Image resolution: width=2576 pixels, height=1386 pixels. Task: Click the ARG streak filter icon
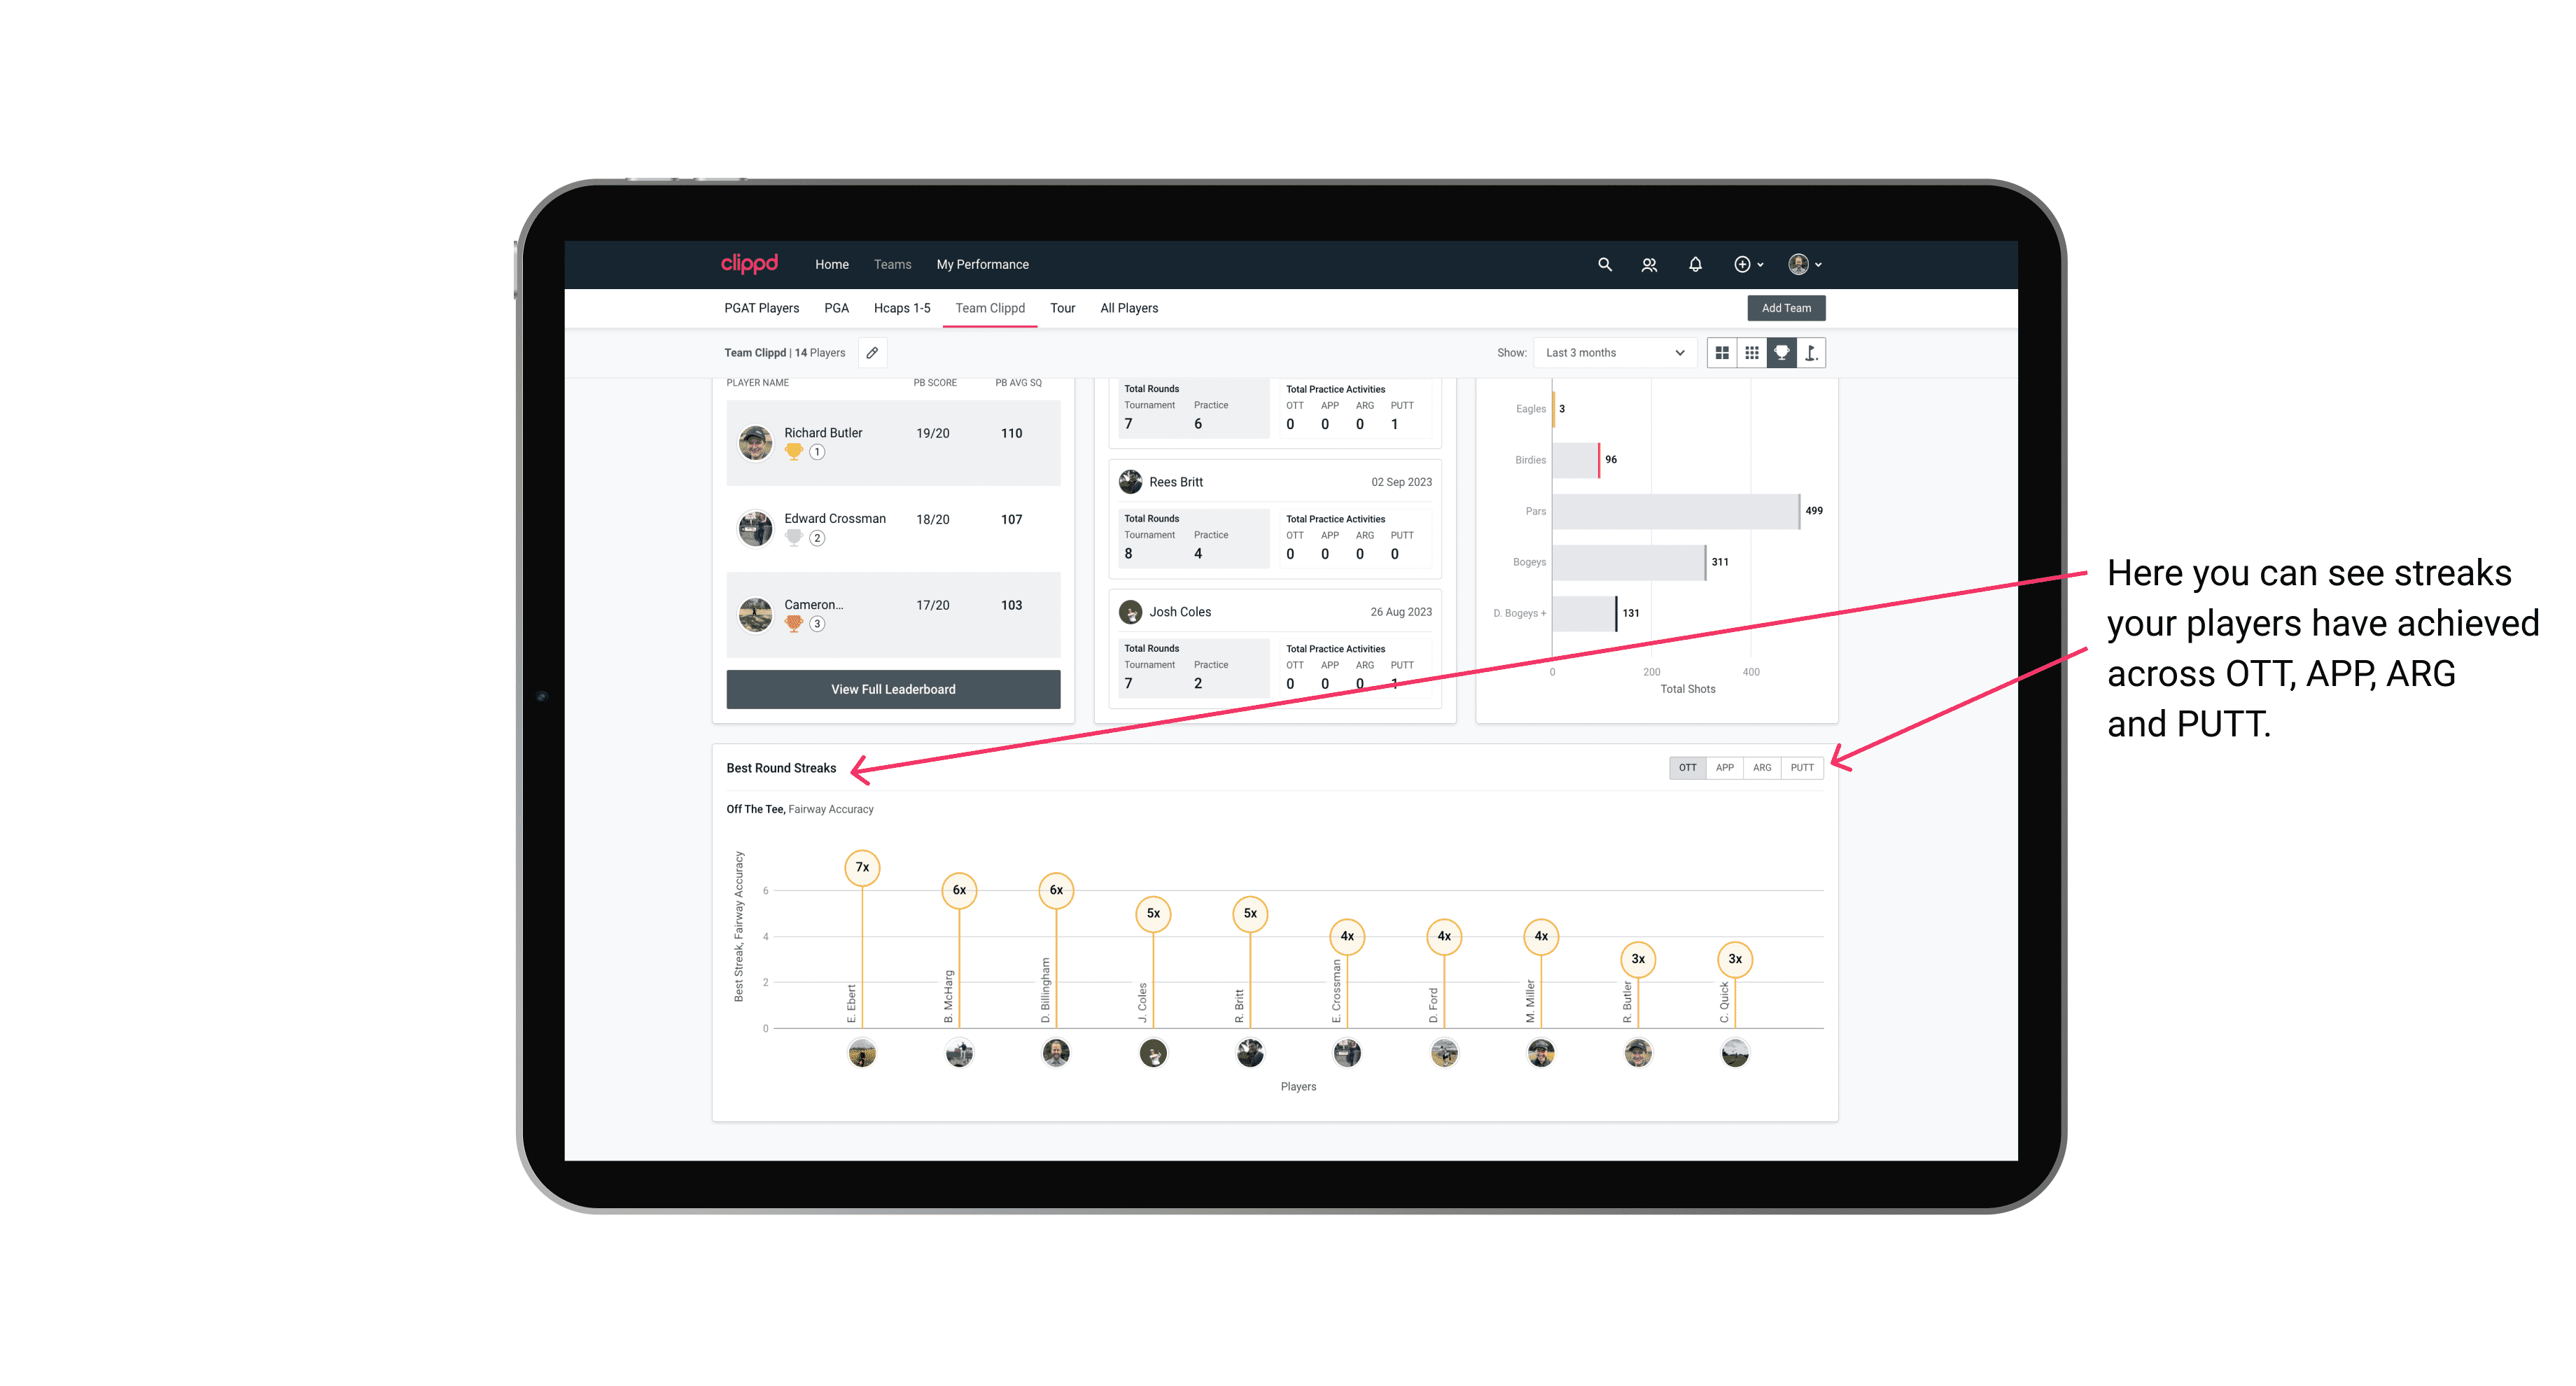(x=1763, y=768)
